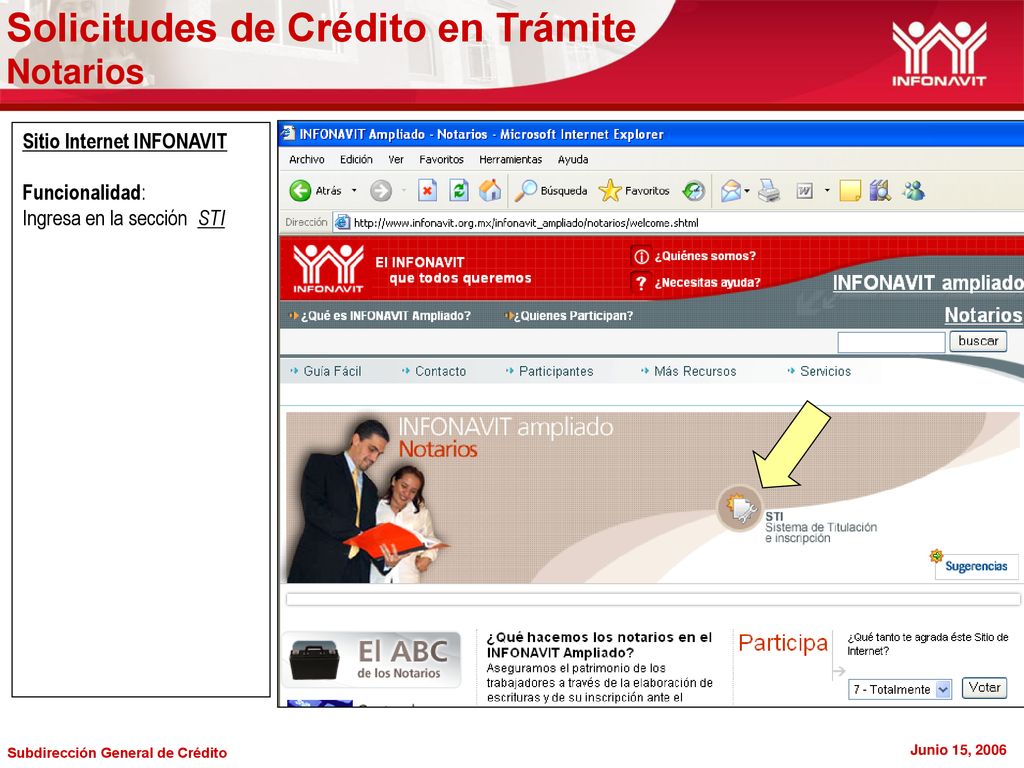Click the Dirección address bar URL

point(526,223)
